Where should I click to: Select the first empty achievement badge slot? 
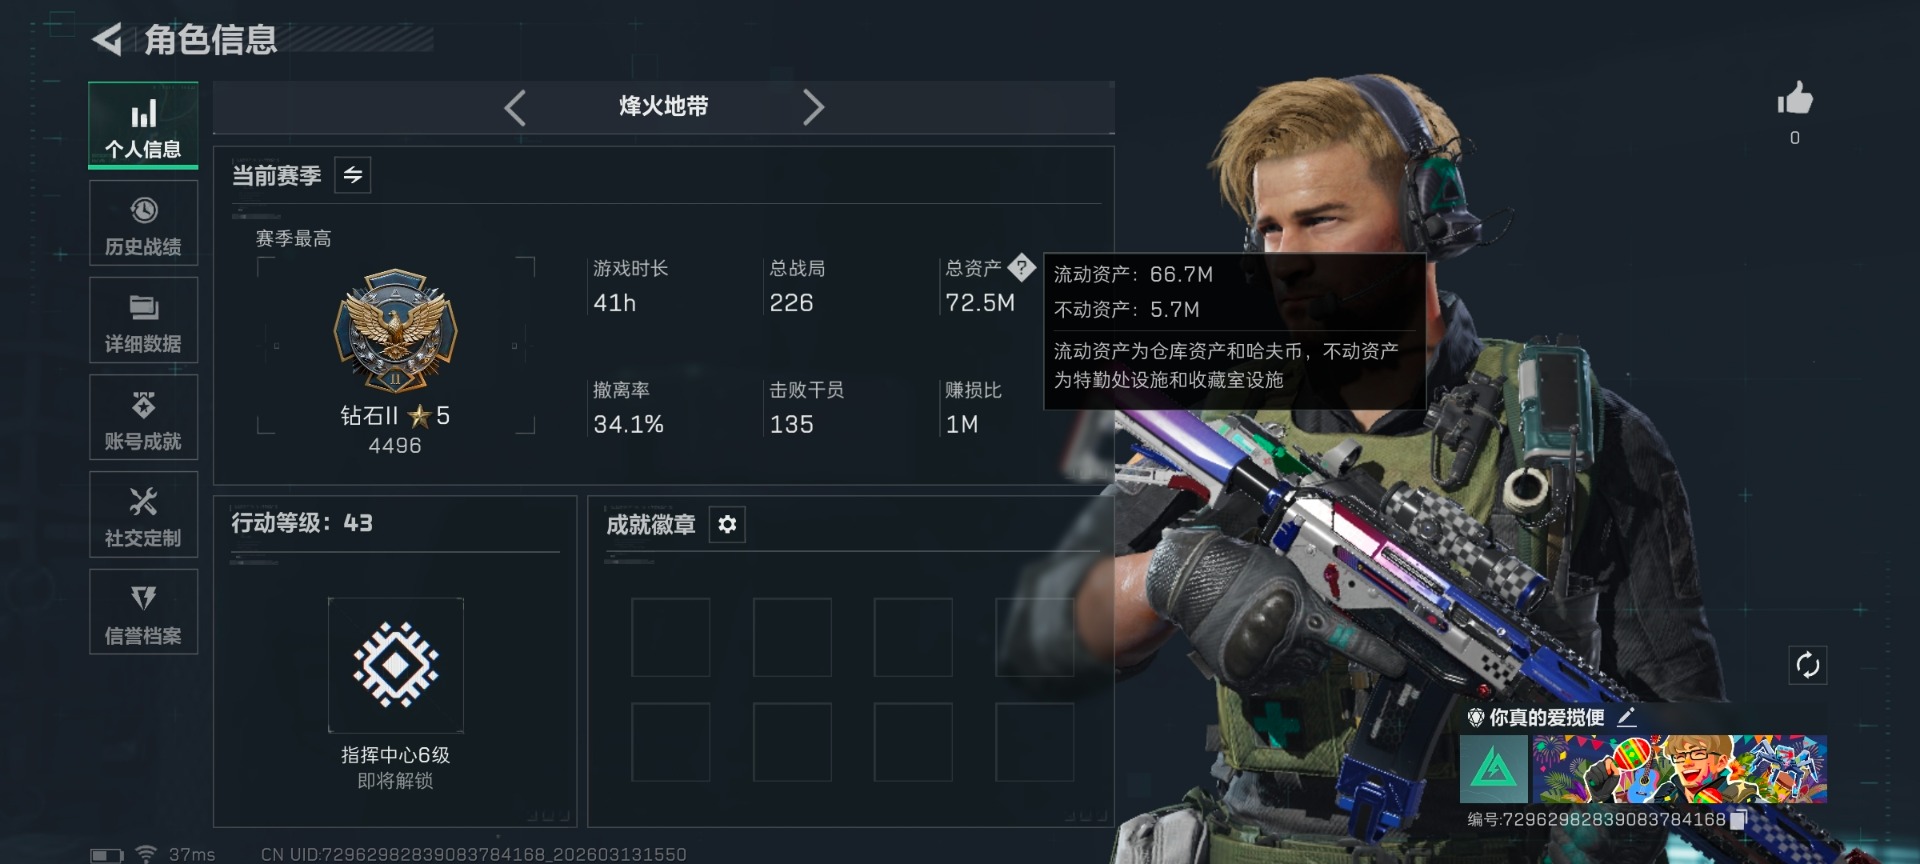(670, 637)
